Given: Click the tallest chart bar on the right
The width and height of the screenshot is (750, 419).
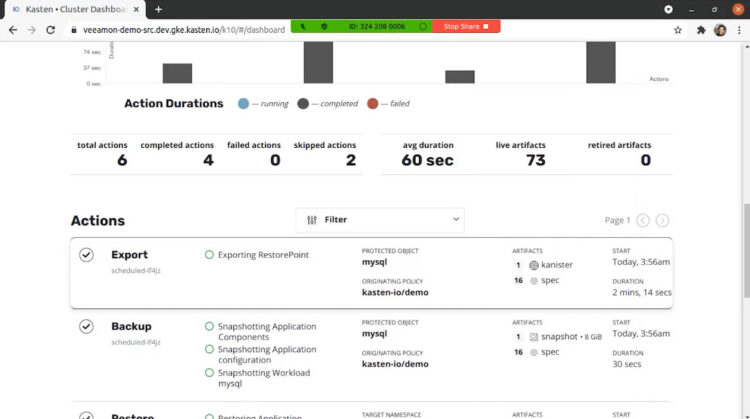Looking at the screenshot, I should pos(601,62).
